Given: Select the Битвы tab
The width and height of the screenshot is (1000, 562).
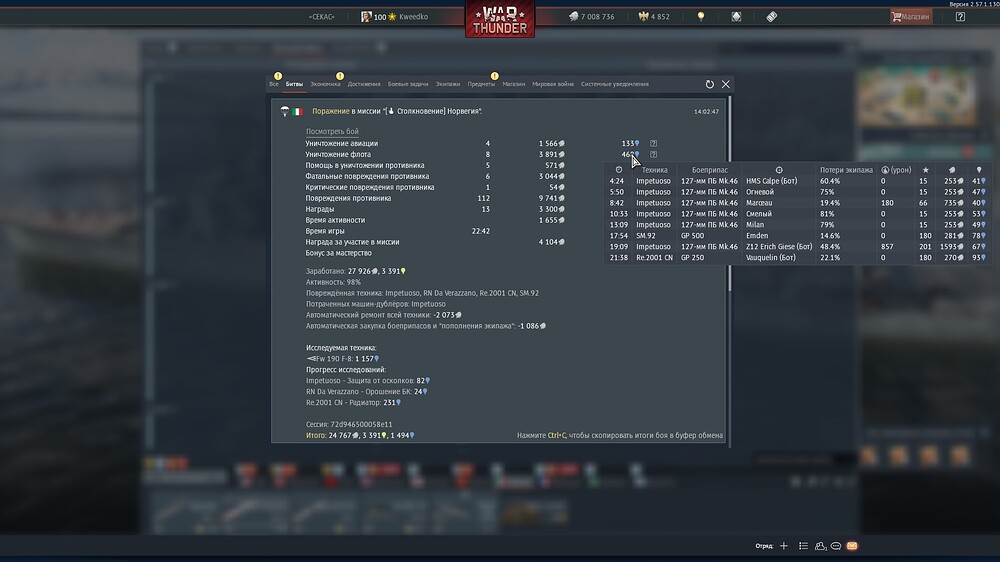Looking at the screenshot, I should 294,84.
